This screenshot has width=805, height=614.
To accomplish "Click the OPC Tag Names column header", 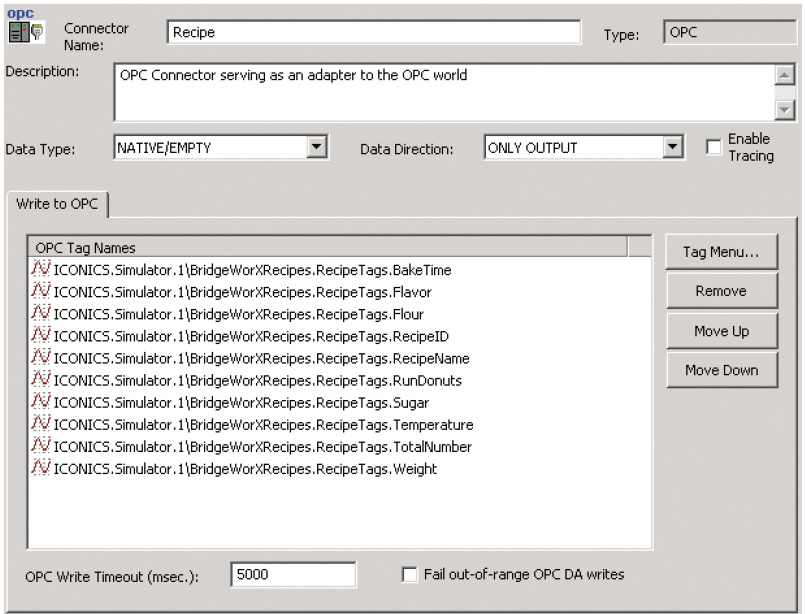I will coord(328,247).
